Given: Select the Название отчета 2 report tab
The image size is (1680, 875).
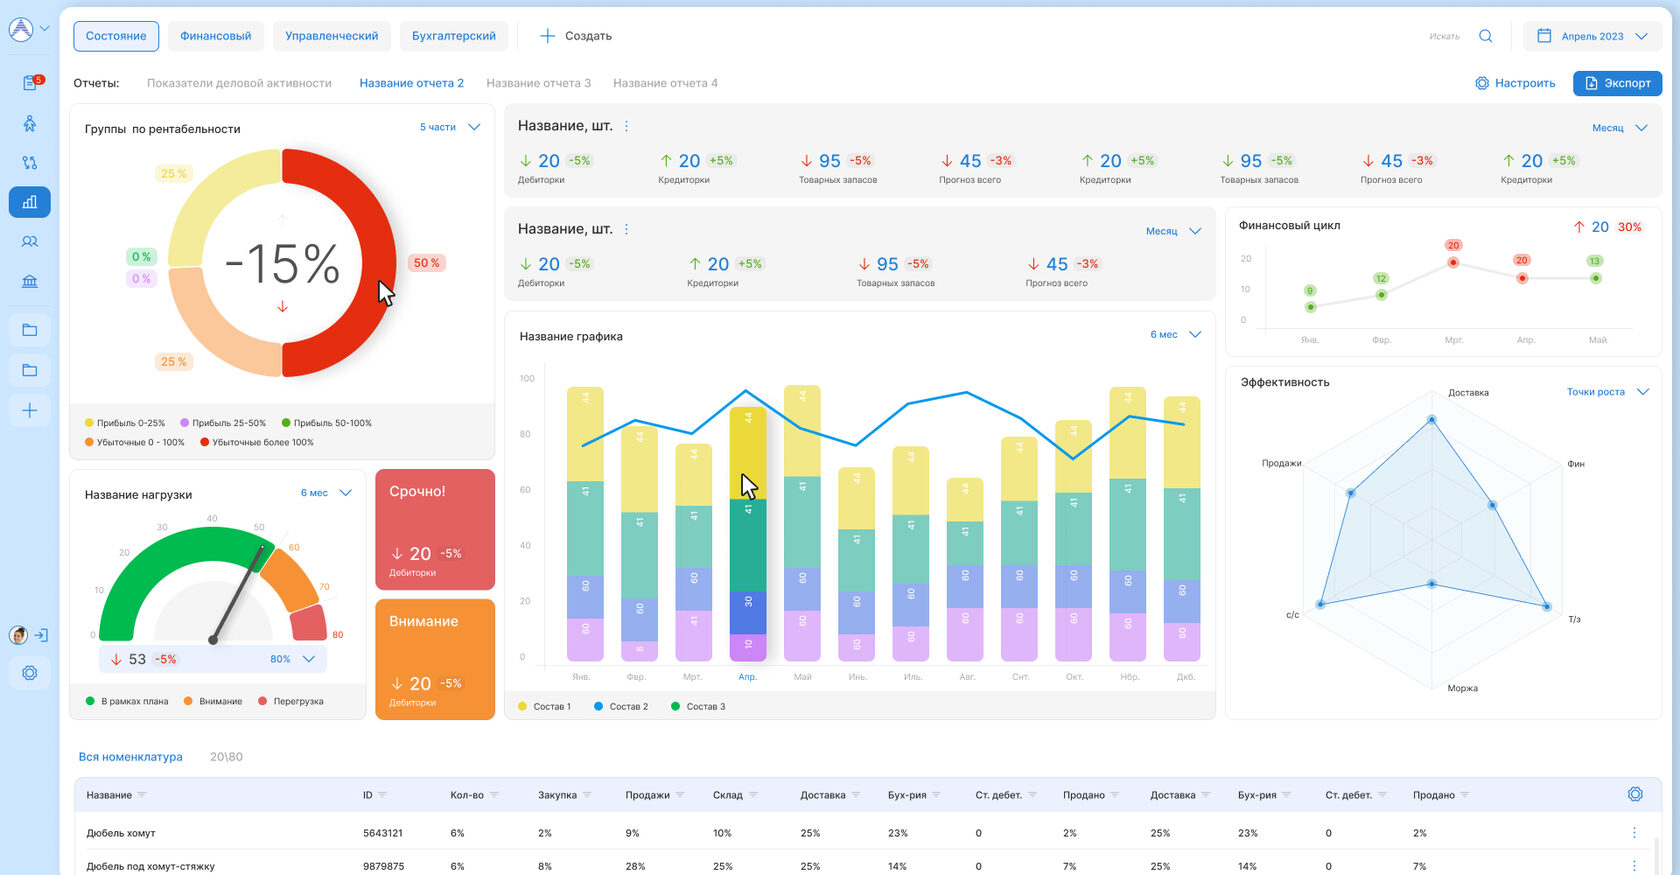Looking at the screenshot, I should pyautogui.click(x=411, y=83).
